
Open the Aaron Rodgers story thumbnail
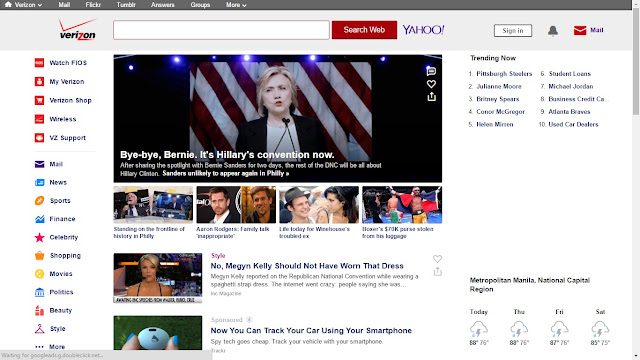click(236, 205)
